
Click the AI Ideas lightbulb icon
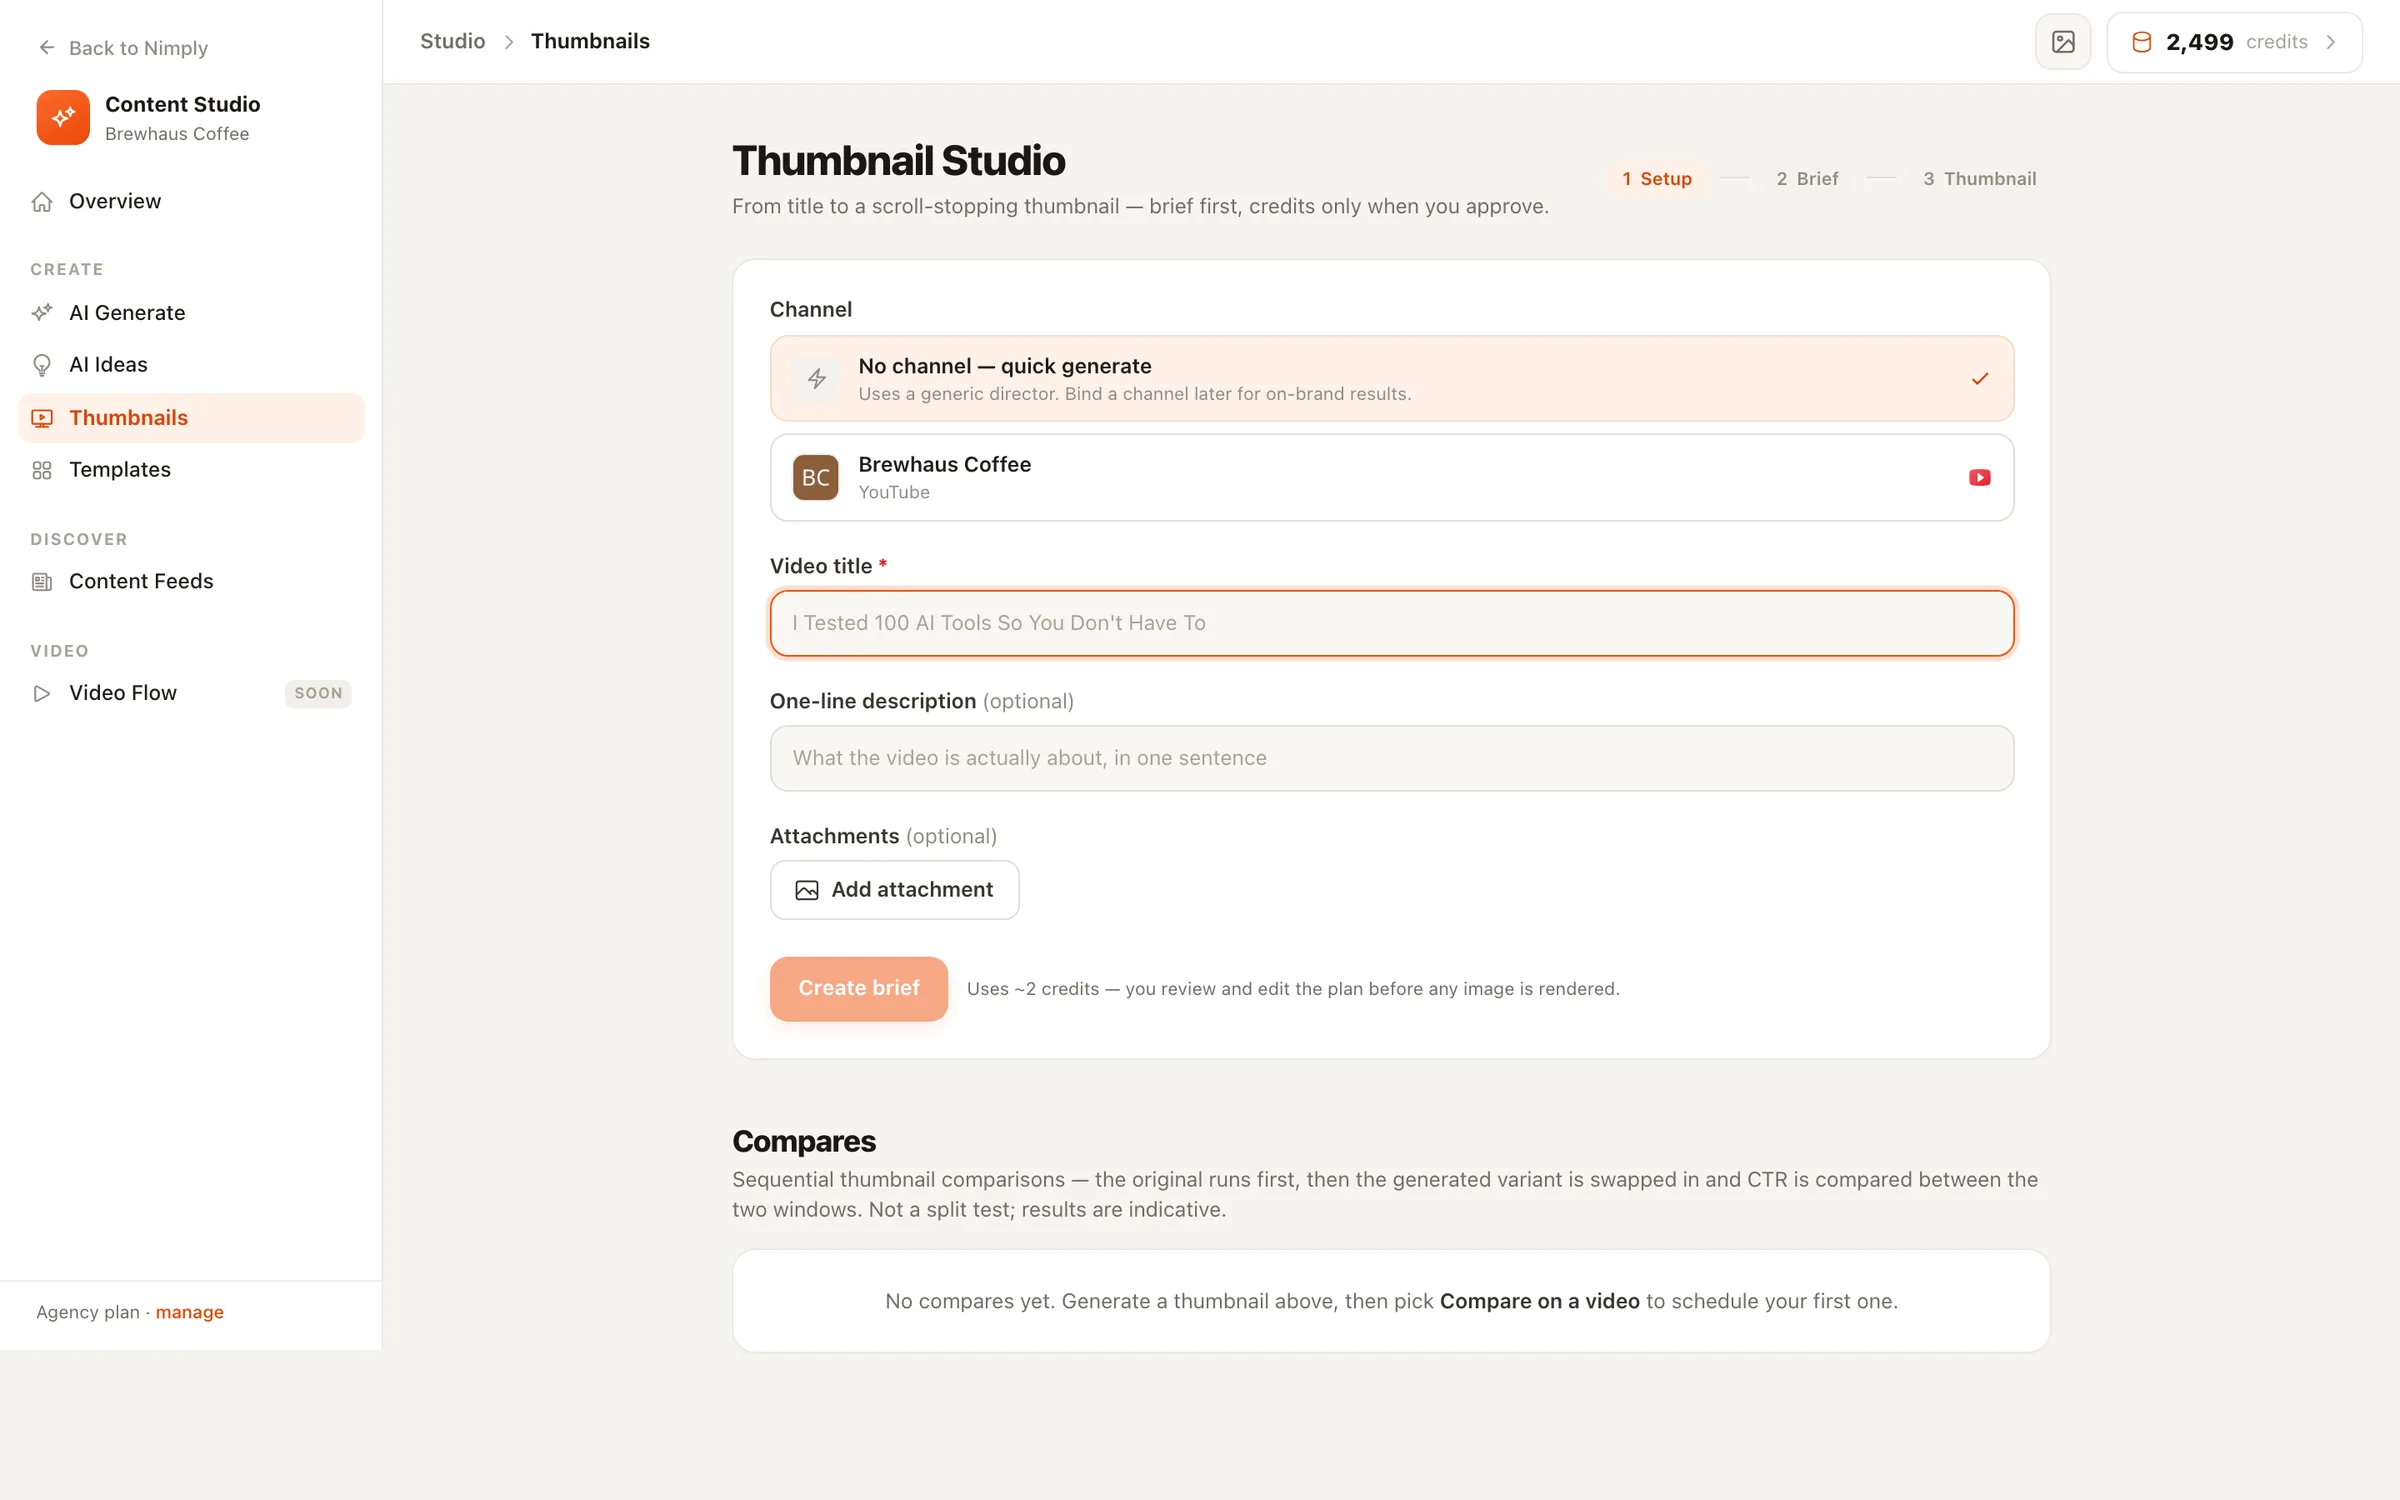(x=42, y=365)
